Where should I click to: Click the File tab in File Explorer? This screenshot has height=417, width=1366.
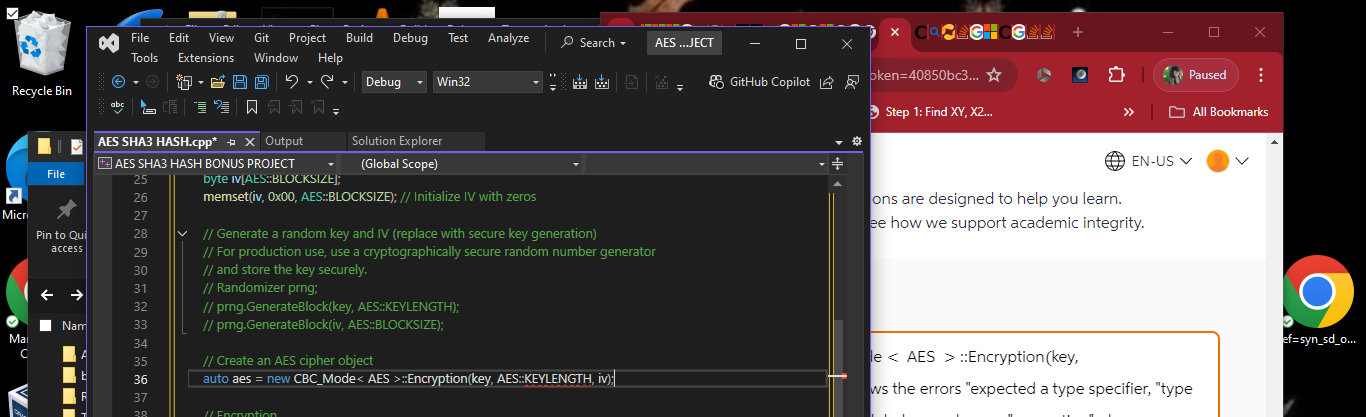pos(56,174)
